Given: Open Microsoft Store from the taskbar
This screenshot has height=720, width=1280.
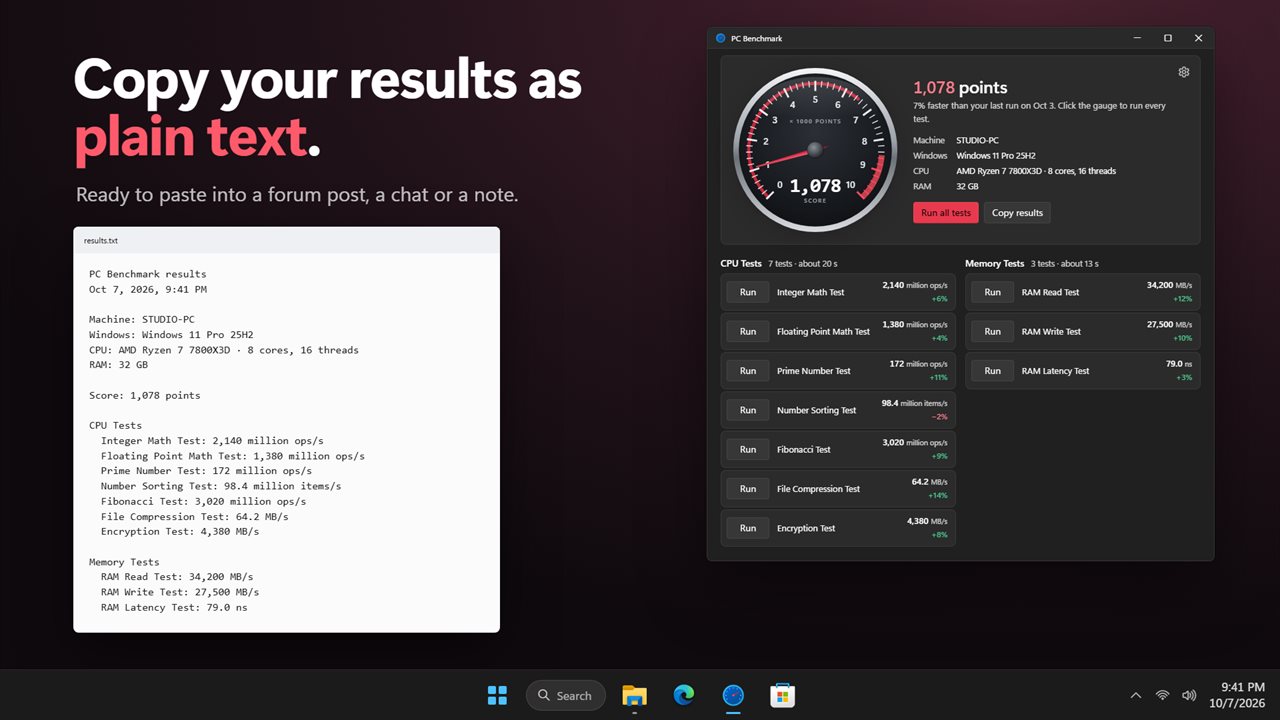Looking at the screenshot, I should coord(782,695).
